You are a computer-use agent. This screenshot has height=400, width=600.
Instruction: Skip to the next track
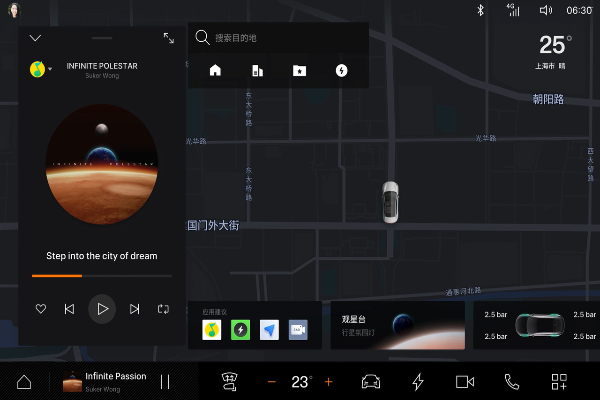135,309
